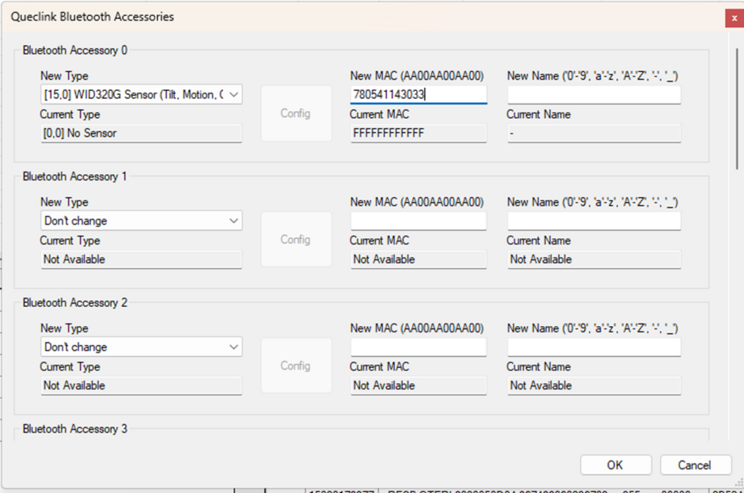Click Current Type field of Accessory 1
Image resolution: width=744 pixels, height=493 pixels.
point(141,259)
